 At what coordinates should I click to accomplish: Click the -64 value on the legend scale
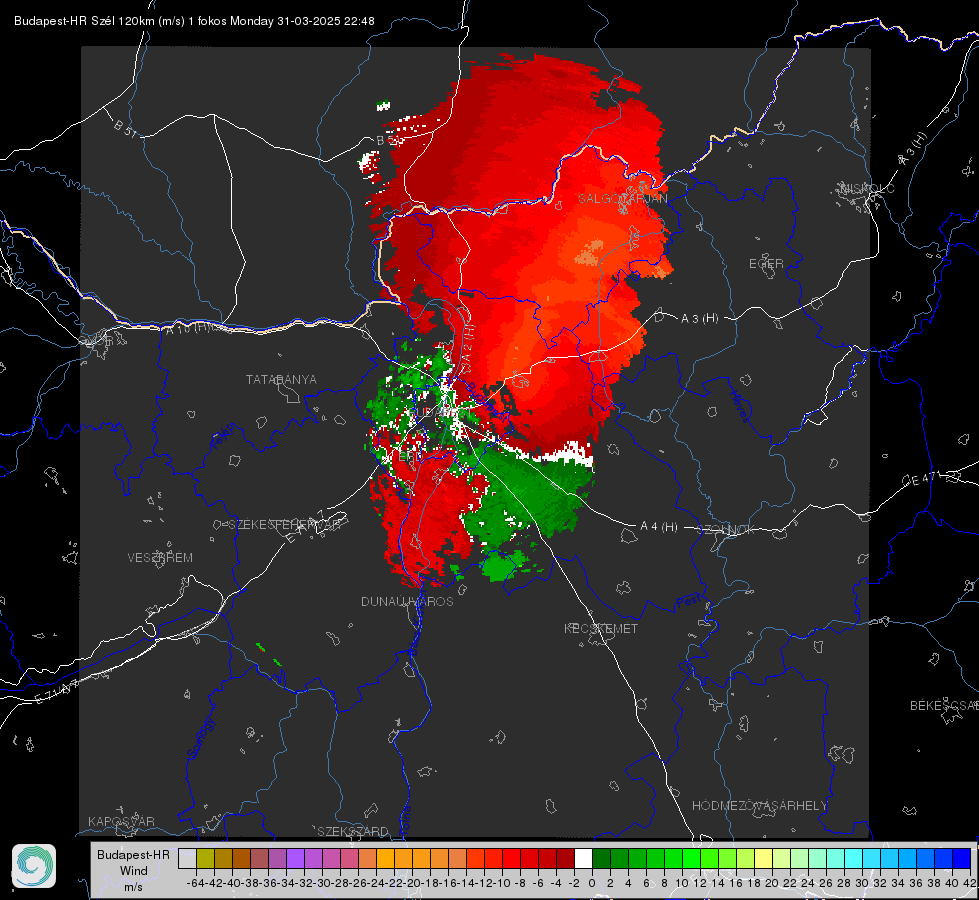click(x=196, y=883)
